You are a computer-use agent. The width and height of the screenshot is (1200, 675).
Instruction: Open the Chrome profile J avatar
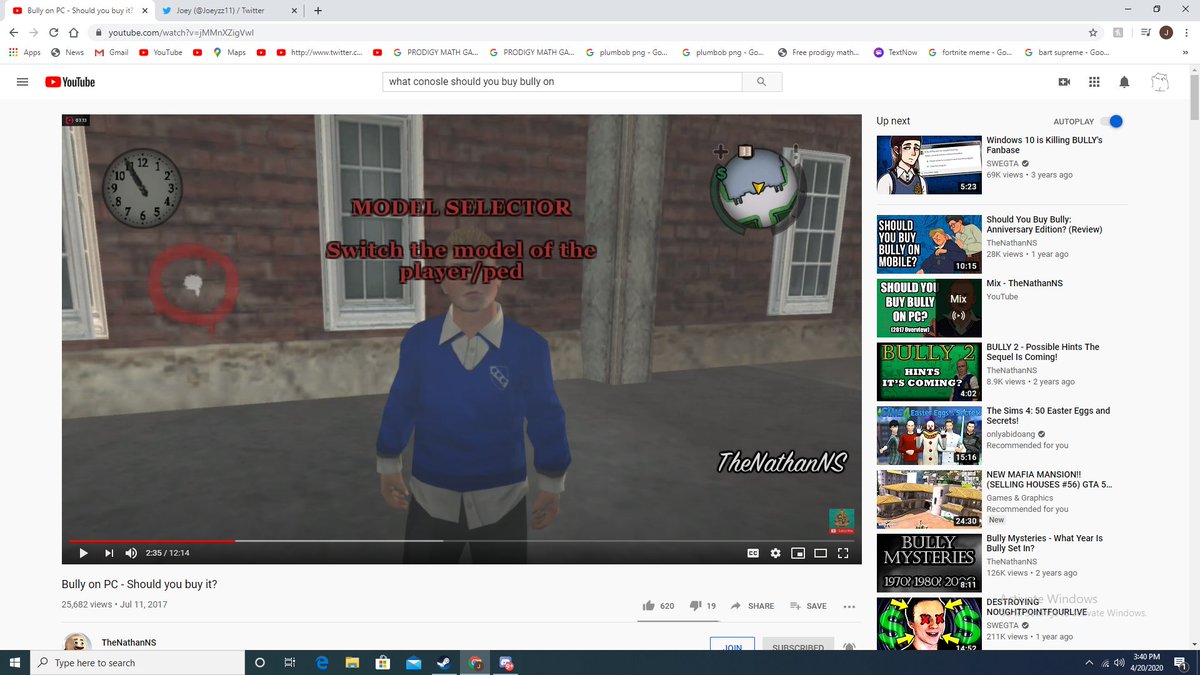(x=1166, y=32)
